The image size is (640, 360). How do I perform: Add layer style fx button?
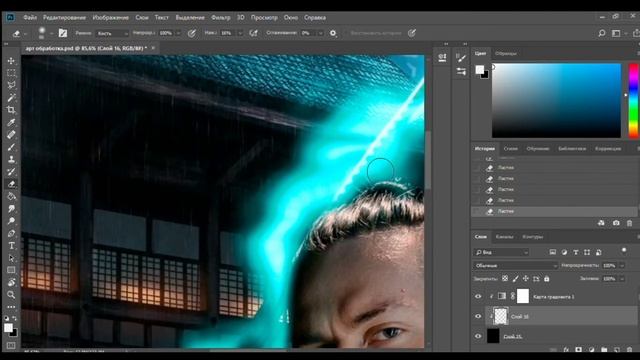pyautogui.click(x=566, y=350)
